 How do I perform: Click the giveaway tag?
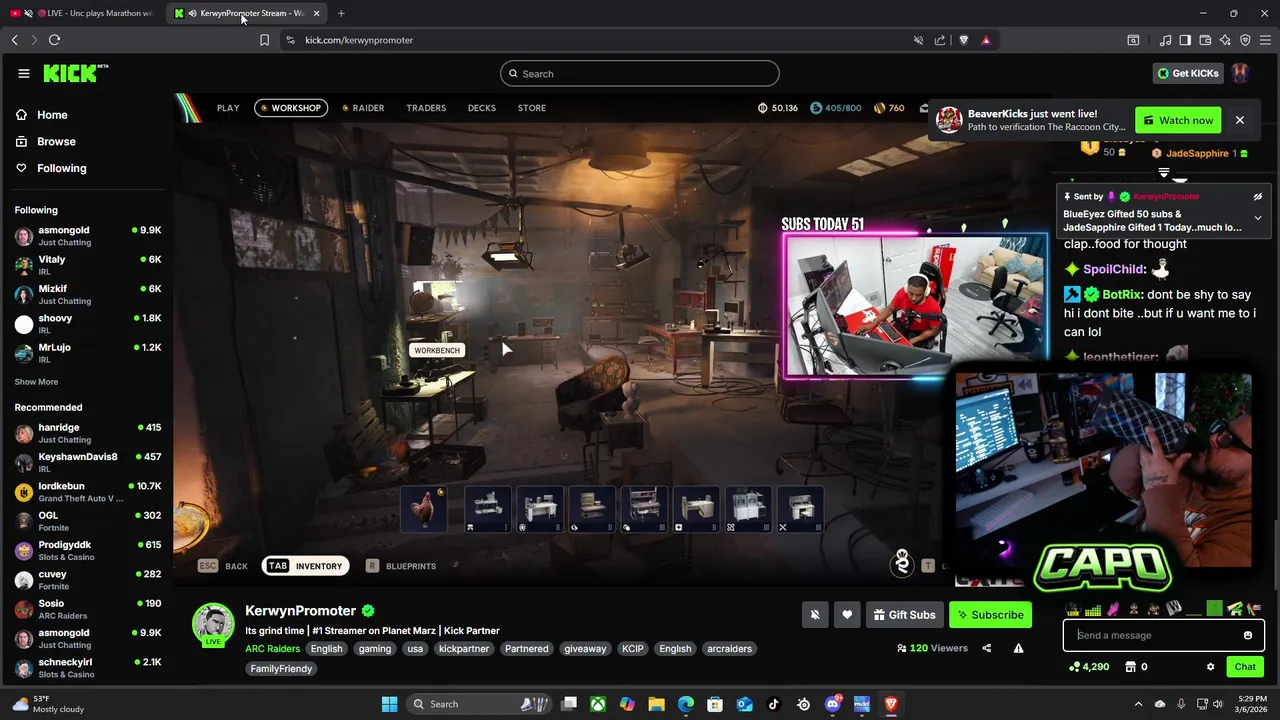pyautogui.click(x=585, y=649)
